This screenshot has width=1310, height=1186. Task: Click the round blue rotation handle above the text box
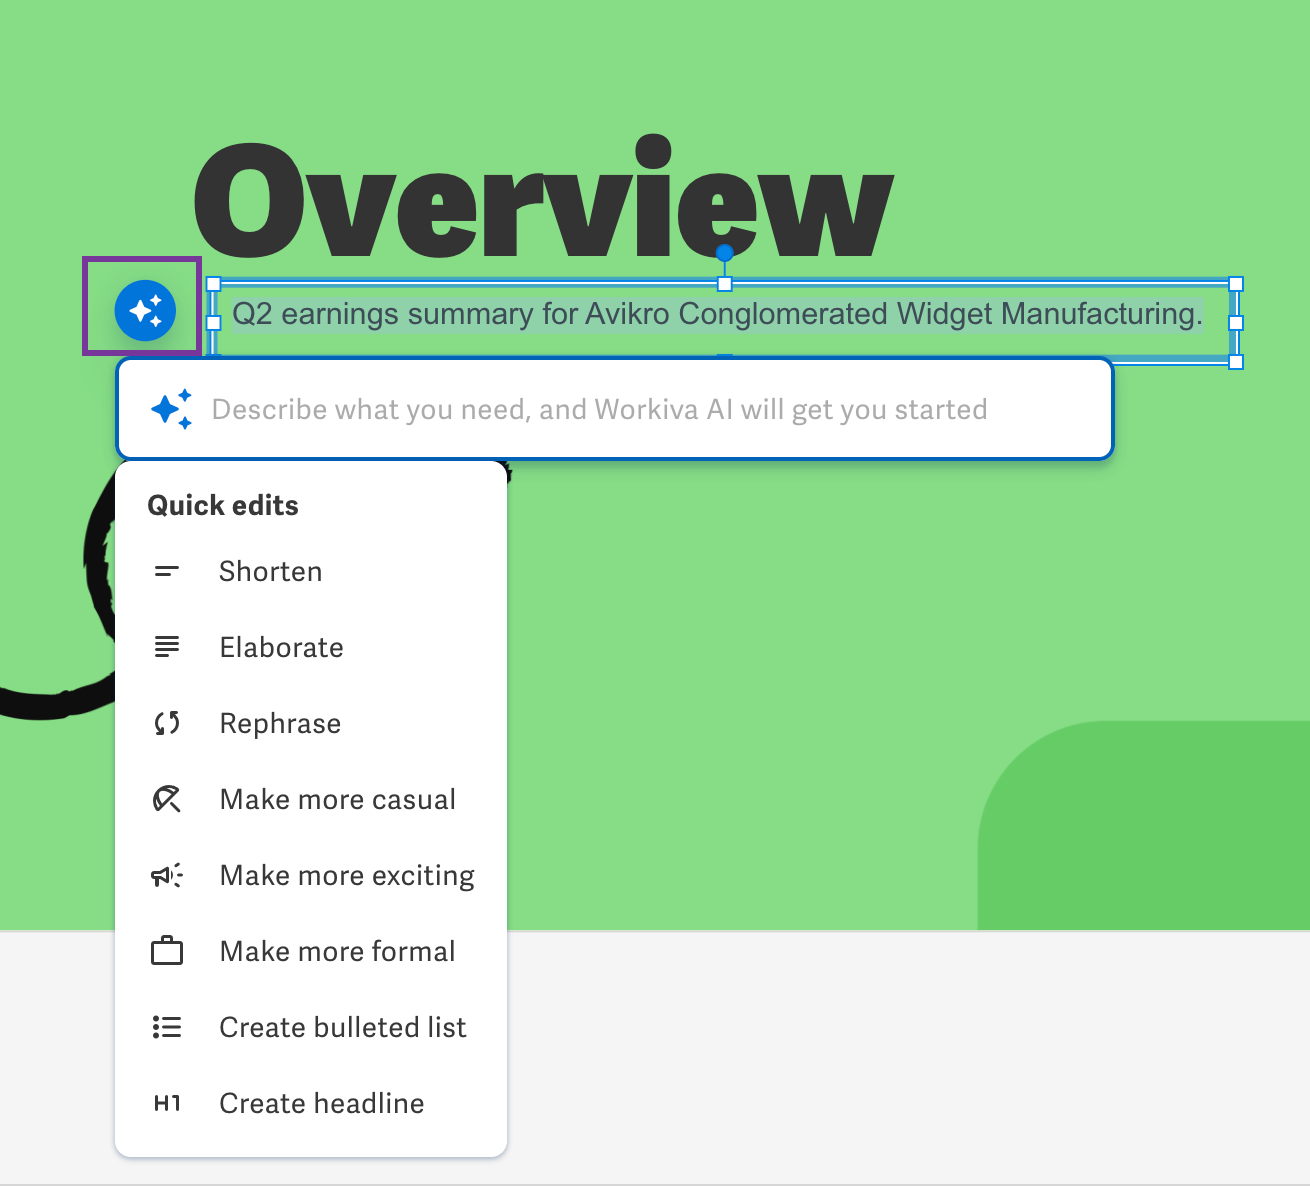pos(725,253)
